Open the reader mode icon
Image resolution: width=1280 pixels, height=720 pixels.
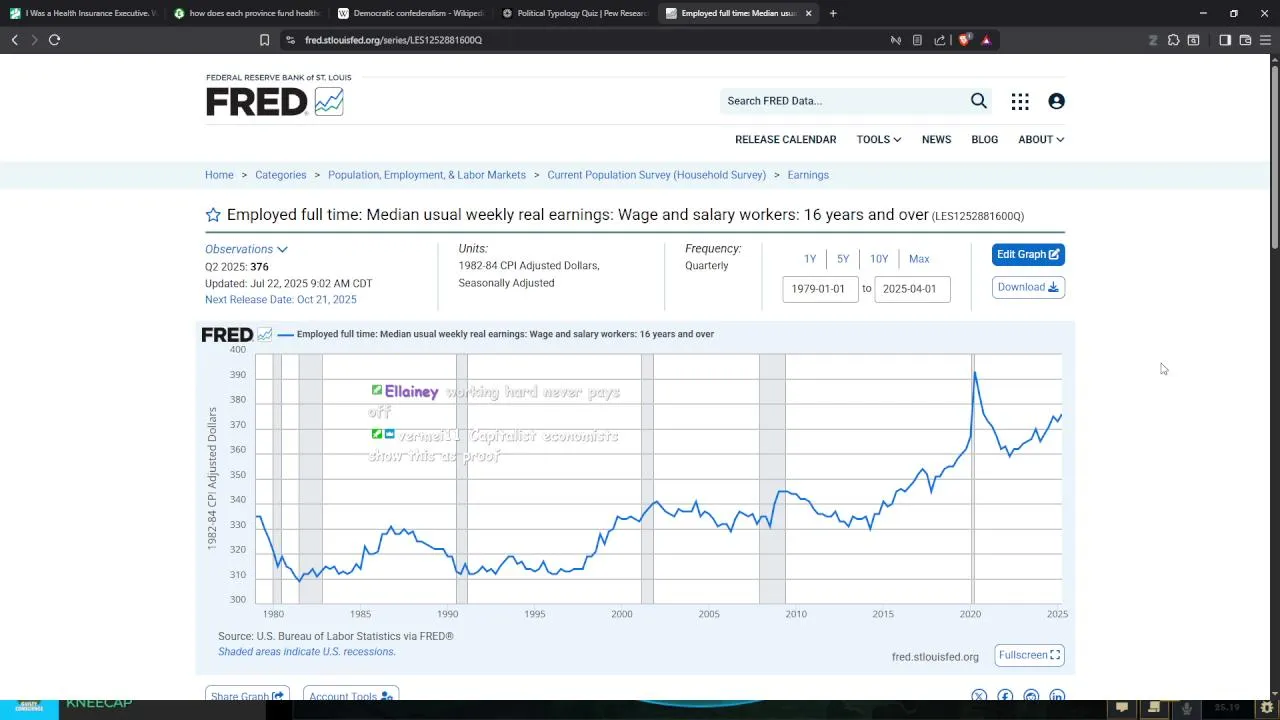[917, 40]
